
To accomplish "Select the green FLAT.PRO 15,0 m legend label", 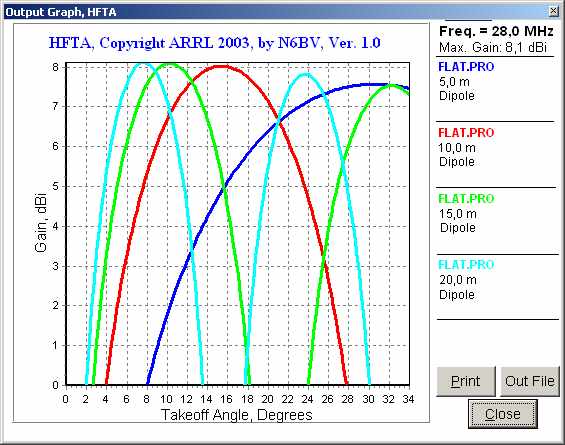I will 466,199.
